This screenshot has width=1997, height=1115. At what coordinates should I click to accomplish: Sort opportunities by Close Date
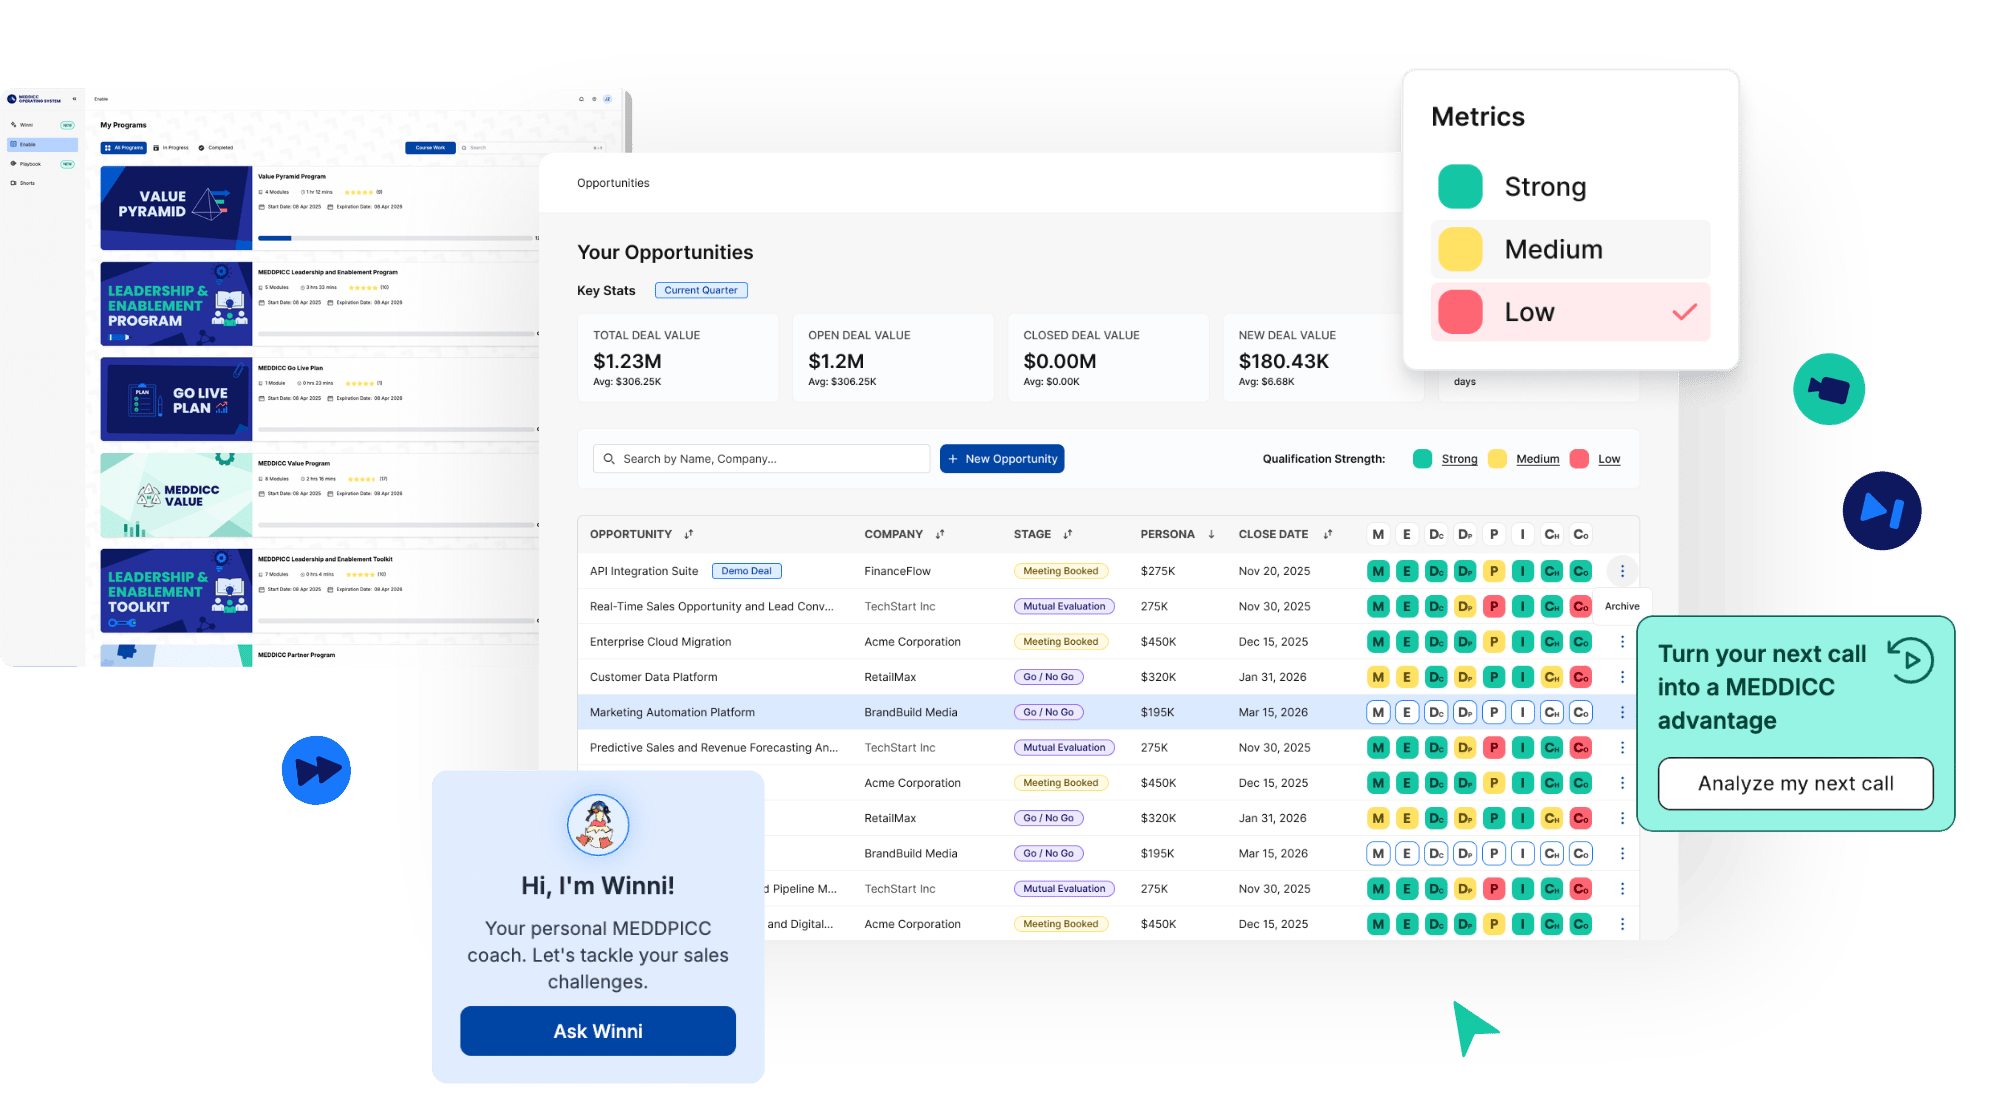pos(1327,534)
